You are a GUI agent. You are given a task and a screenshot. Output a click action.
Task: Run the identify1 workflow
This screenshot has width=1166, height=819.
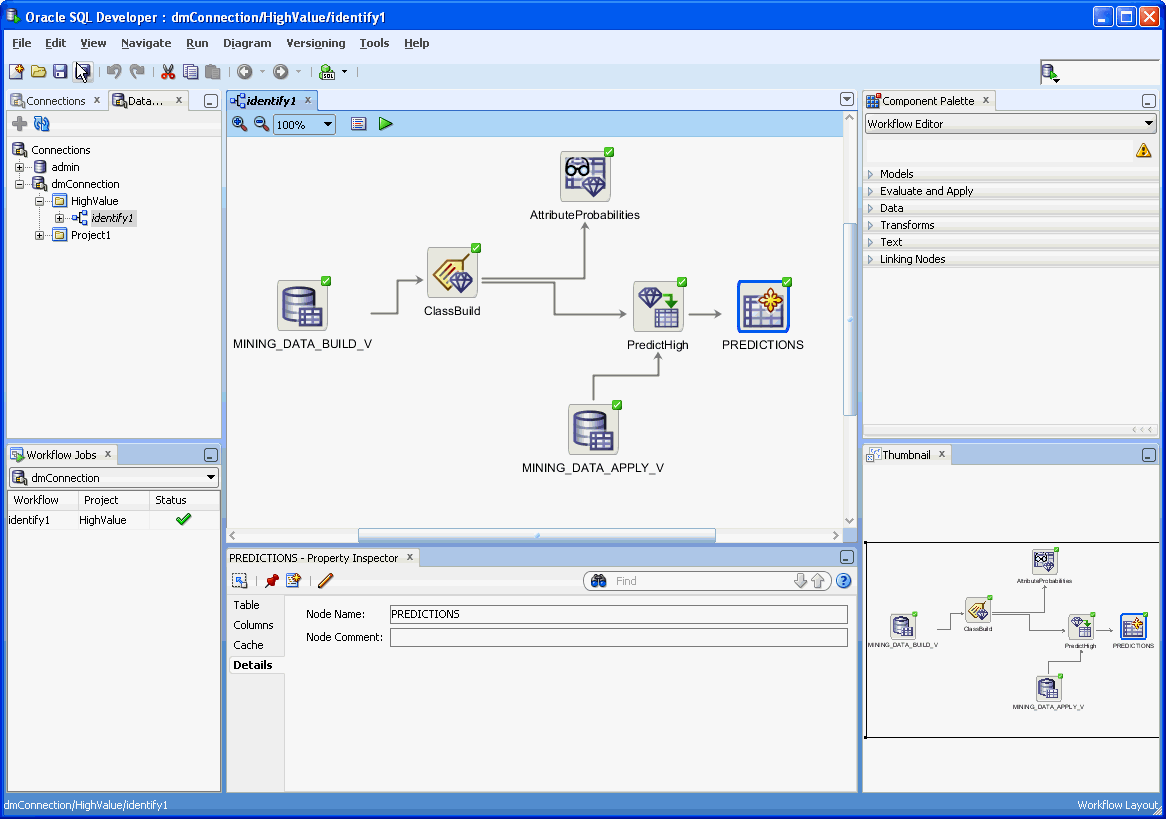coord(385,124)
